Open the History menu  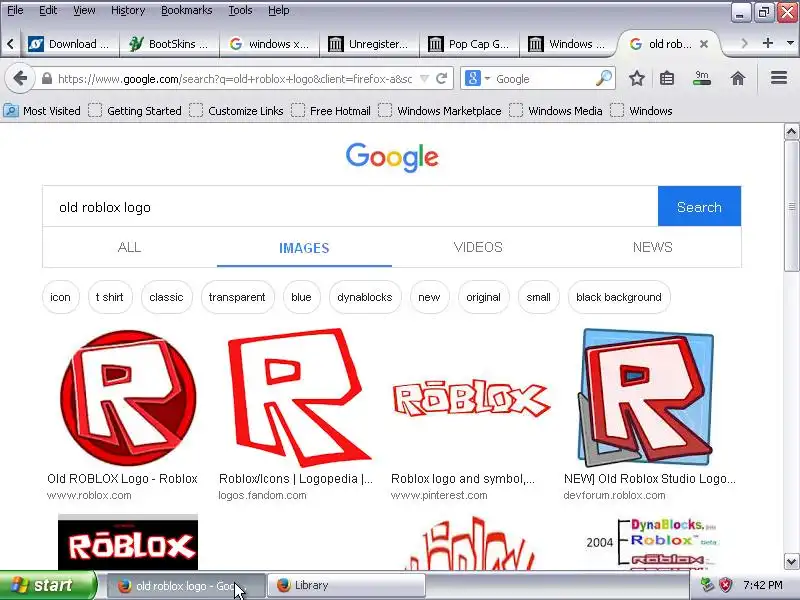click(x=128, y=10)
